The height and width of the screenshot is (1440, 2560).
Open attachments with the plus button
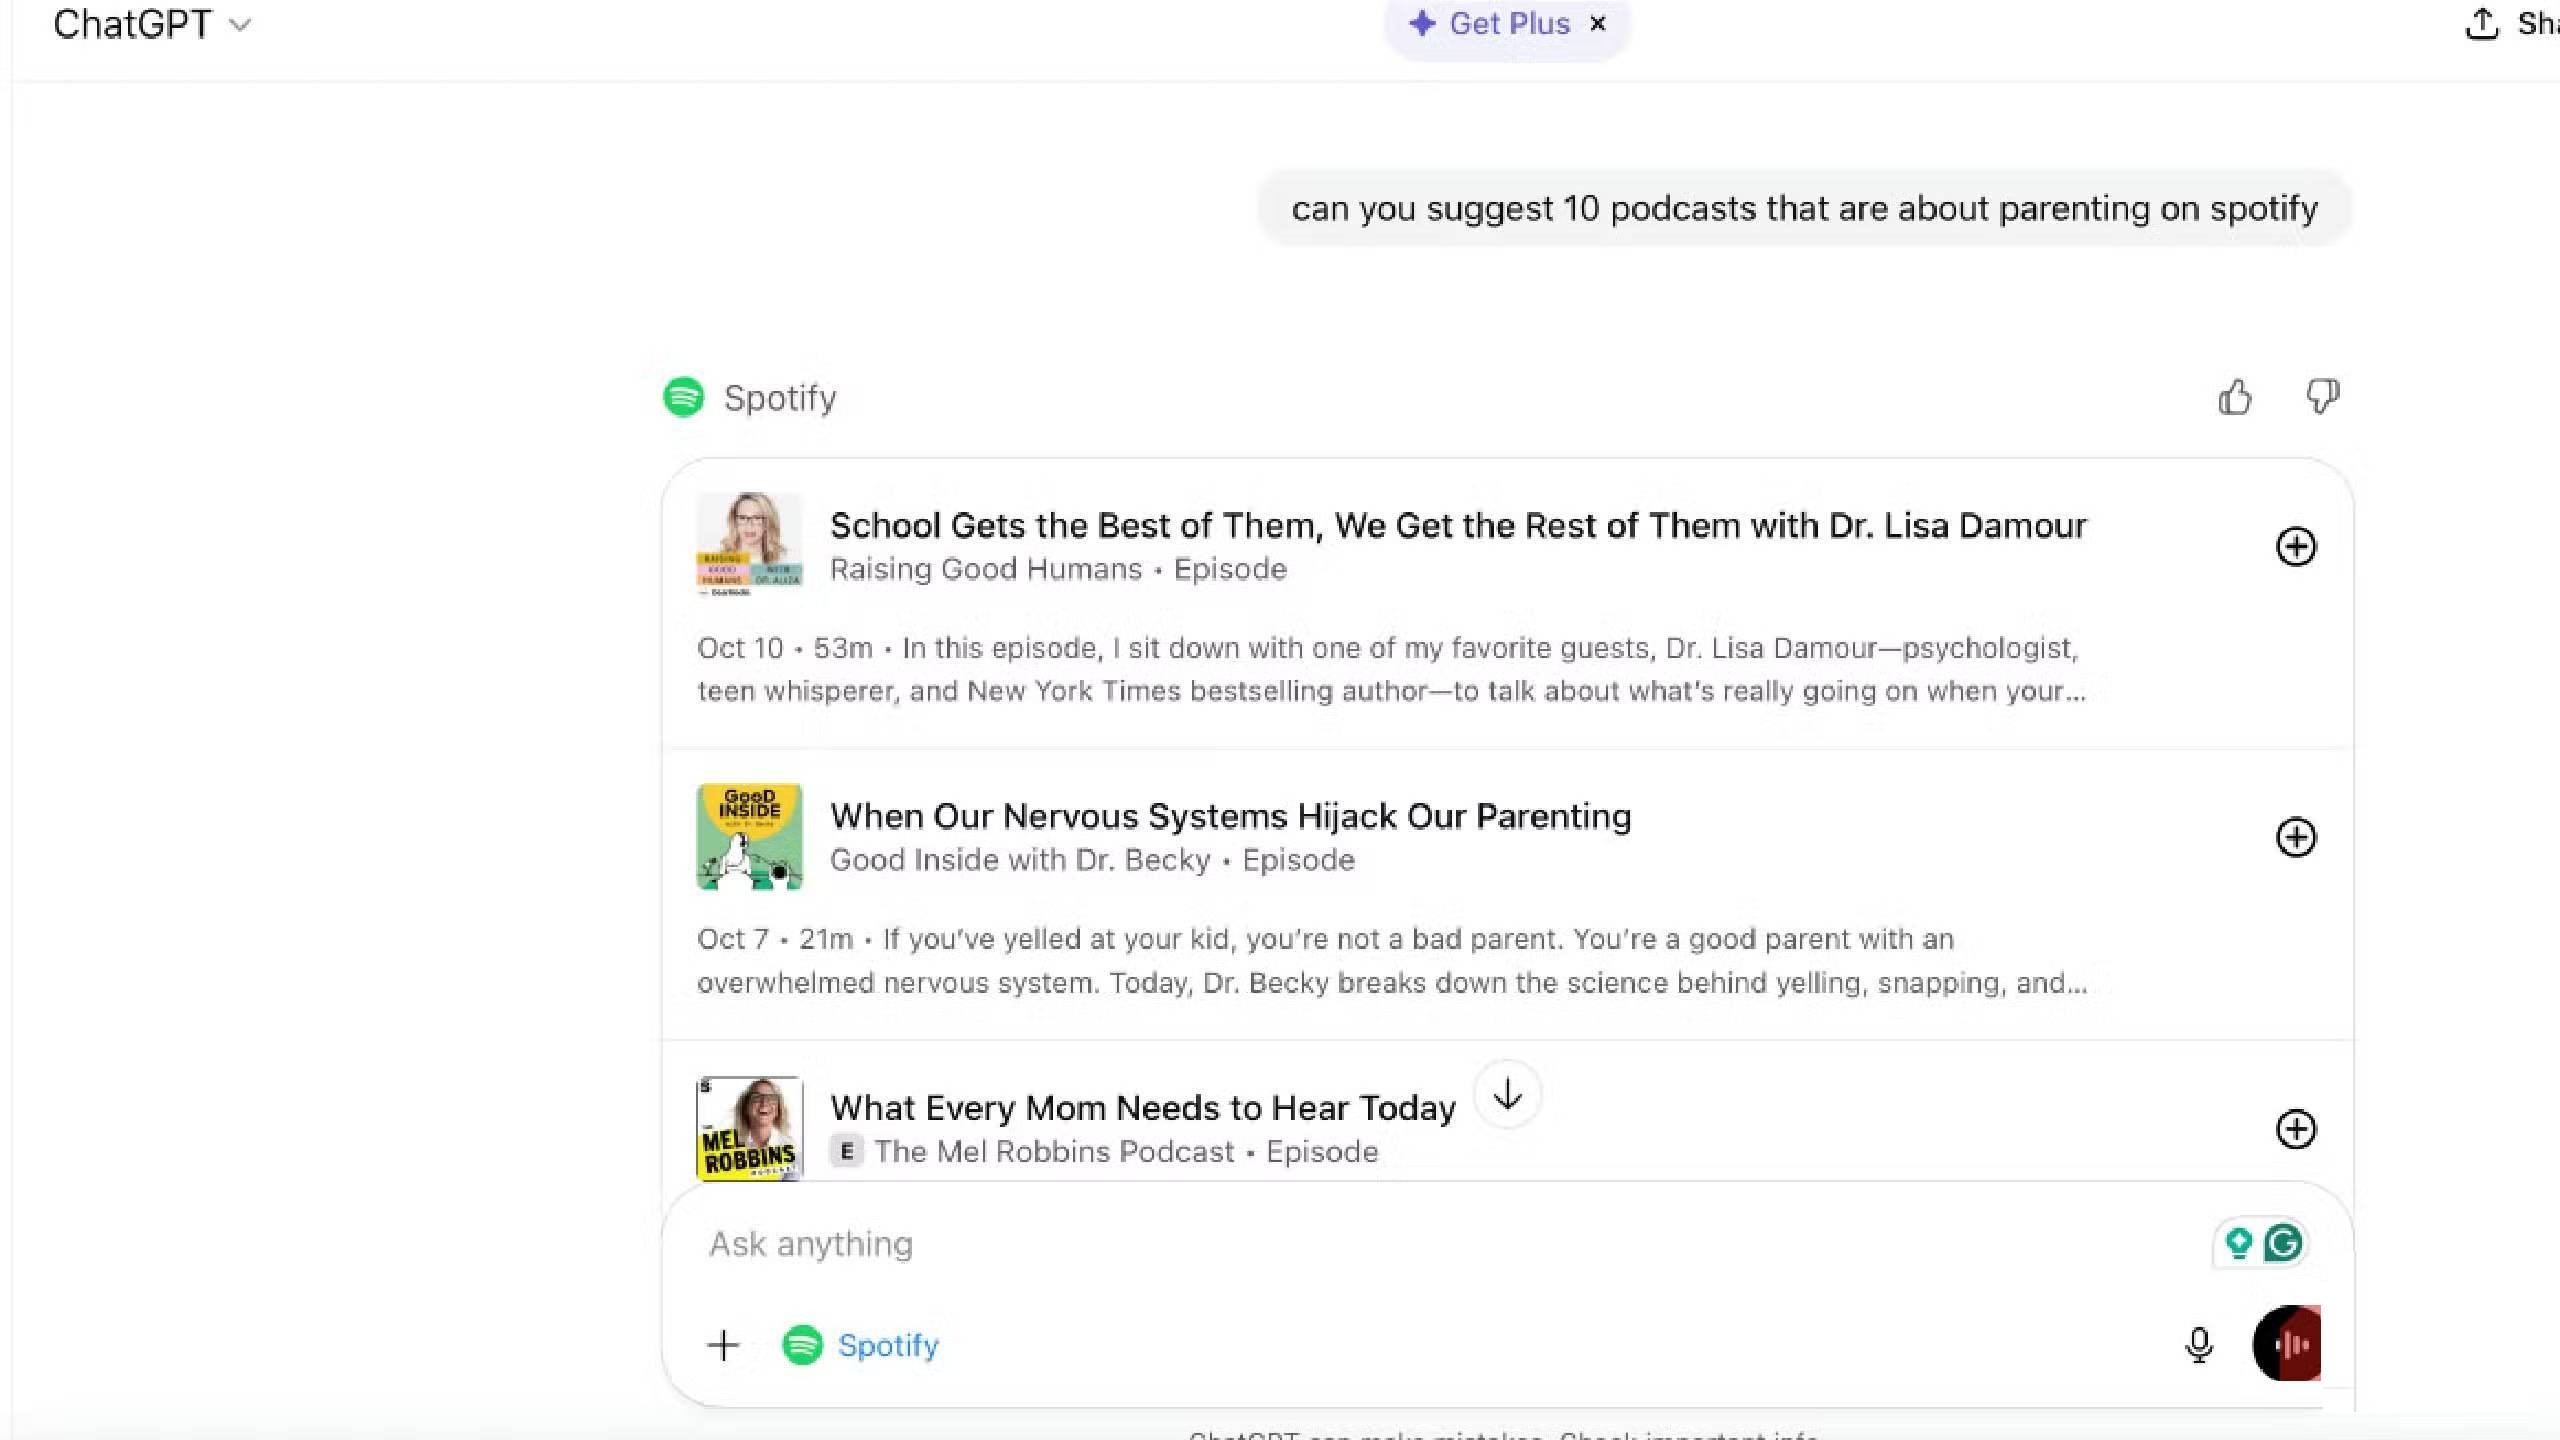pyautogui.click(x=723, y=1345)
